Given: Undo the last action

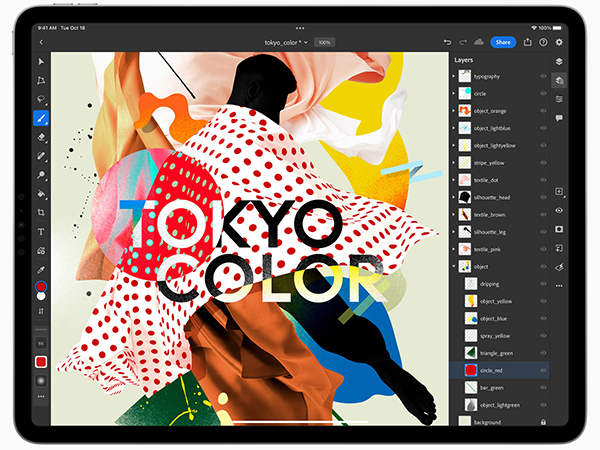Looking at the screenshot, I should 447,42.
